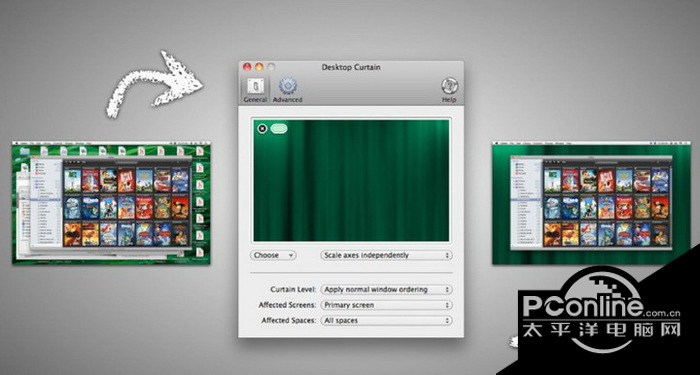Click the disabled zoom button in the title bar

tap(271, 67)
